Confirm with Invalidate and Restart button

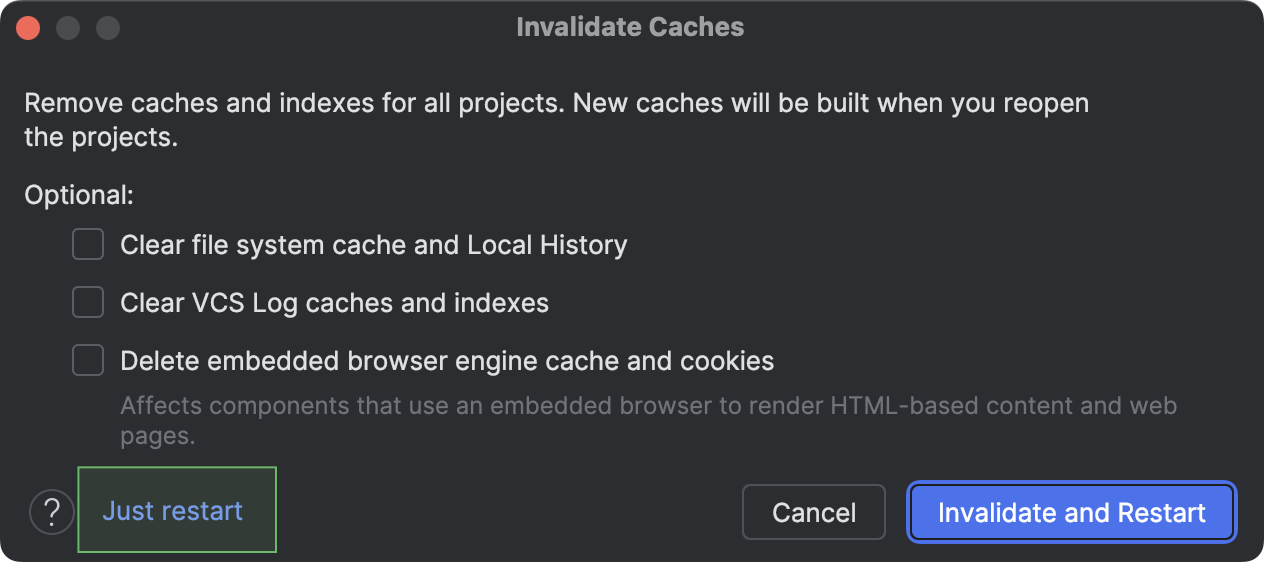click(1071, 513)
